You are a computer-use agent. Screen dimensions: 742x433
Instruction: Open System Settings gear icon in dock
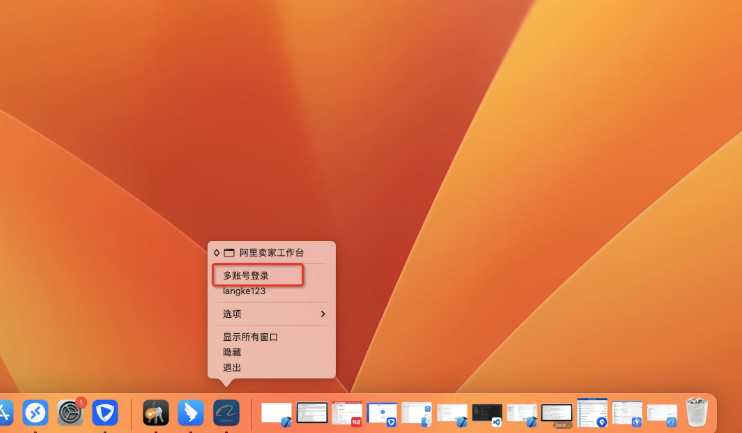coord(70,412)
